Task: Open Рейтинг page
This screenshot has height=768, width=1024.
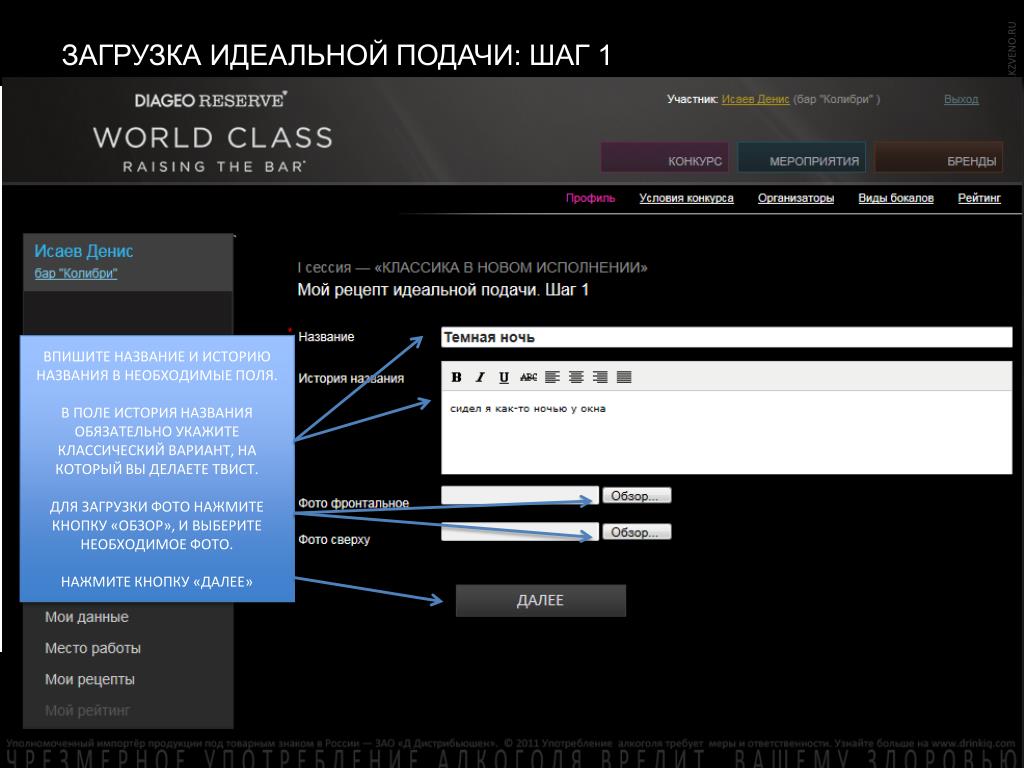Action: 979,198
